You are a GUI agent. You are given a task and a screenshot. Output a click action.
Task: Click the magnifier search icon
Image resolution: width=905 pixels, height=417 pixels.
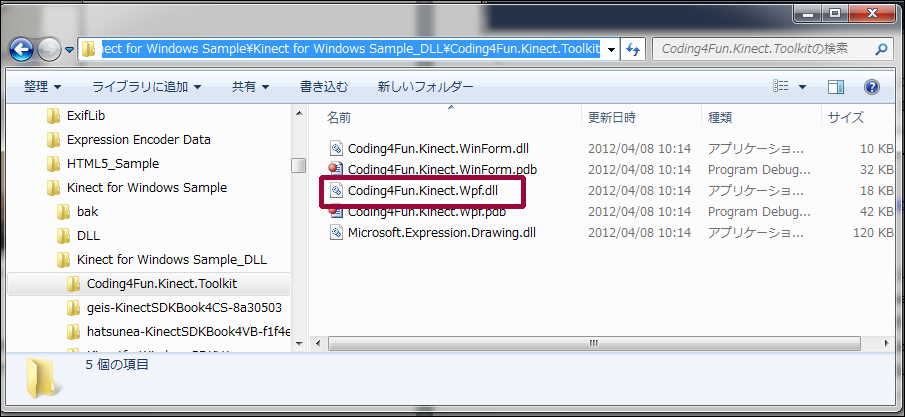[881, 50]
